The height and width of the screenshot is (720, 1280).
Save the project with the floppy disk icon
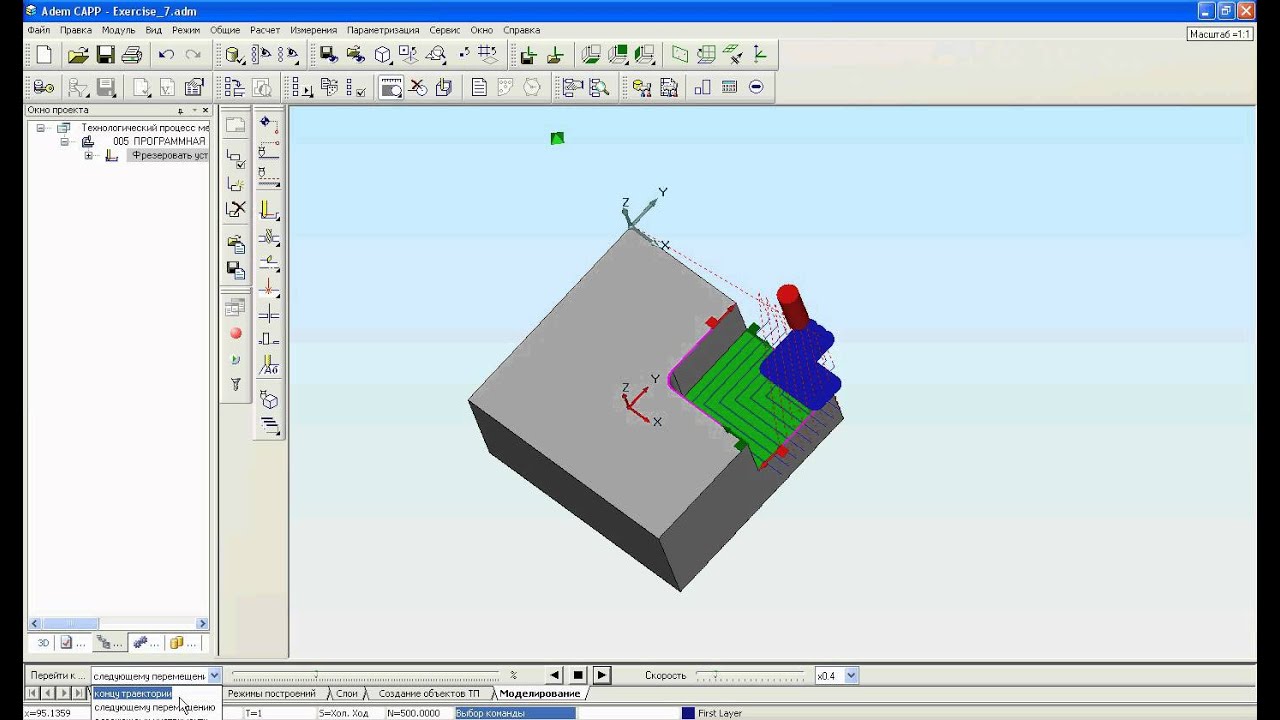pos(105,55)
